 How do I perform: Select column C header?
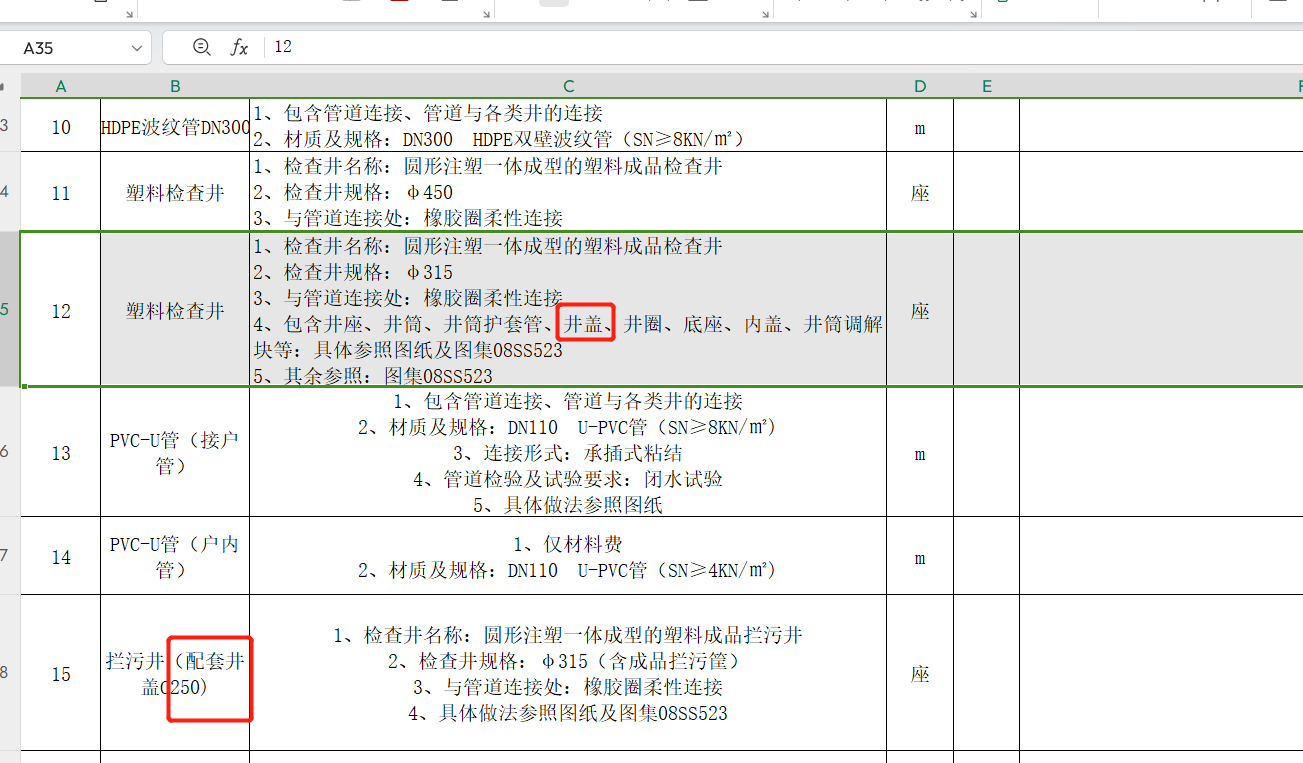(568, 87)
